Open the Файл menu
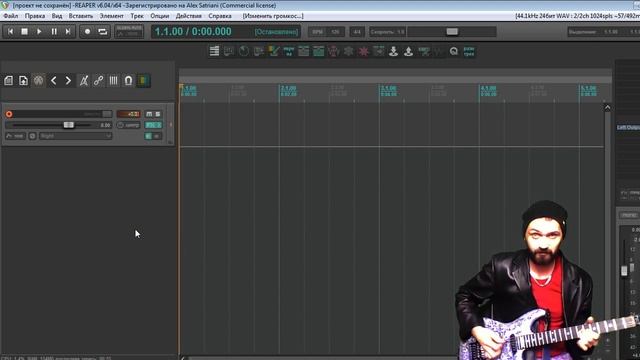 tap(11, 16)
